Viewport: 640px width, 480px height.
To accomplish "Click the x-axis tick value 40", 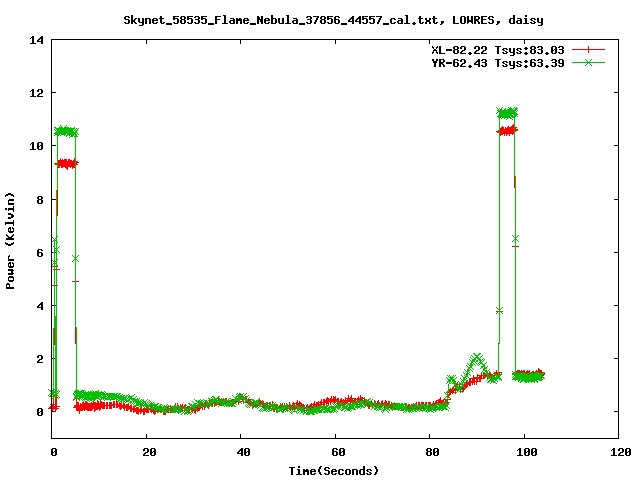I will click(244, 452).
